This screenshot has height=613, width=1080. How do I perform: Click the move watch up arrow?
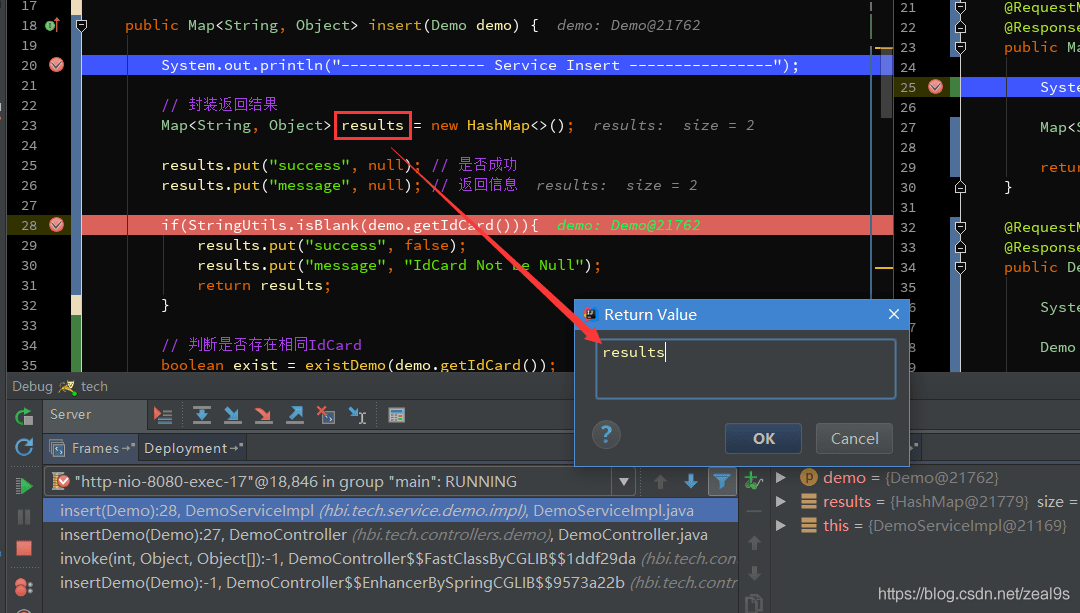click(754, 542)
